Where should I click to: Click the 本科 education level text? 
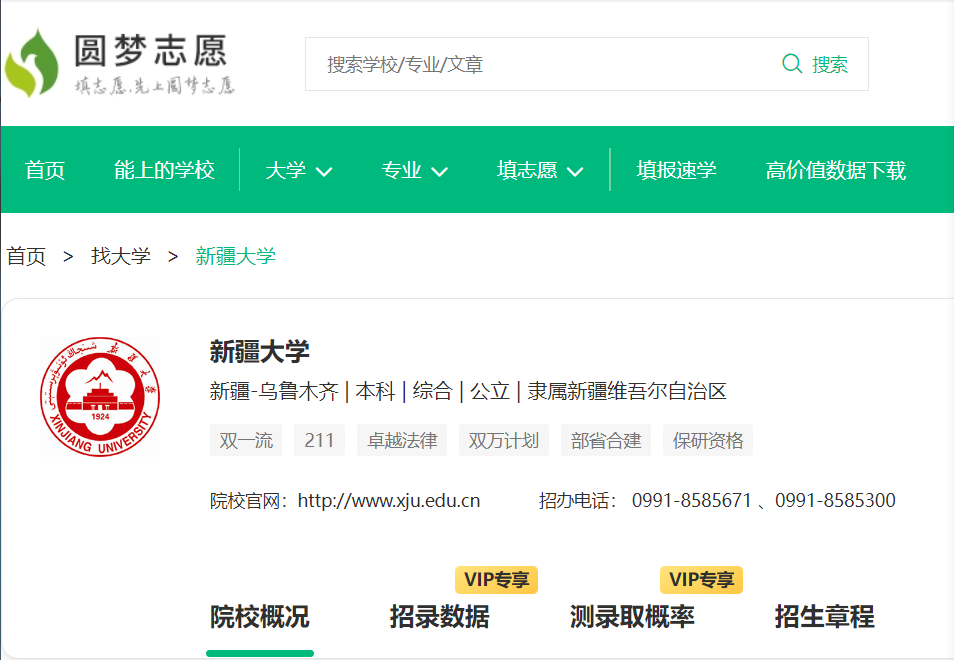pos(375,391)
